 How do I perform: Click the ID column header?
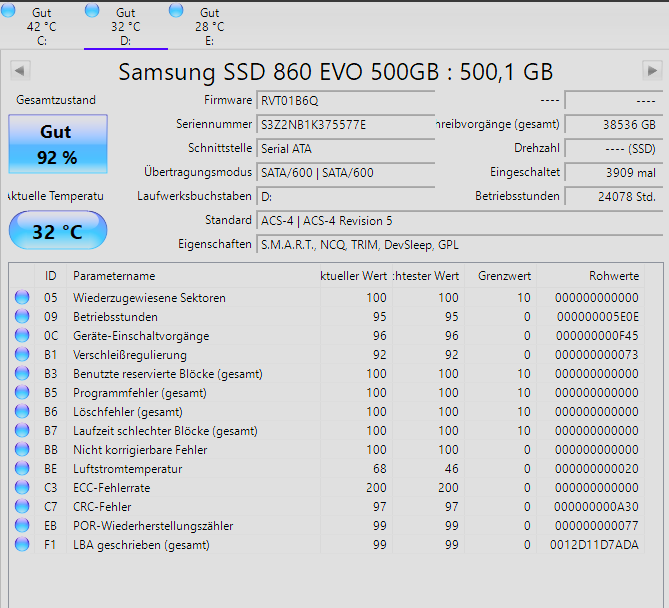click(50, 276)
